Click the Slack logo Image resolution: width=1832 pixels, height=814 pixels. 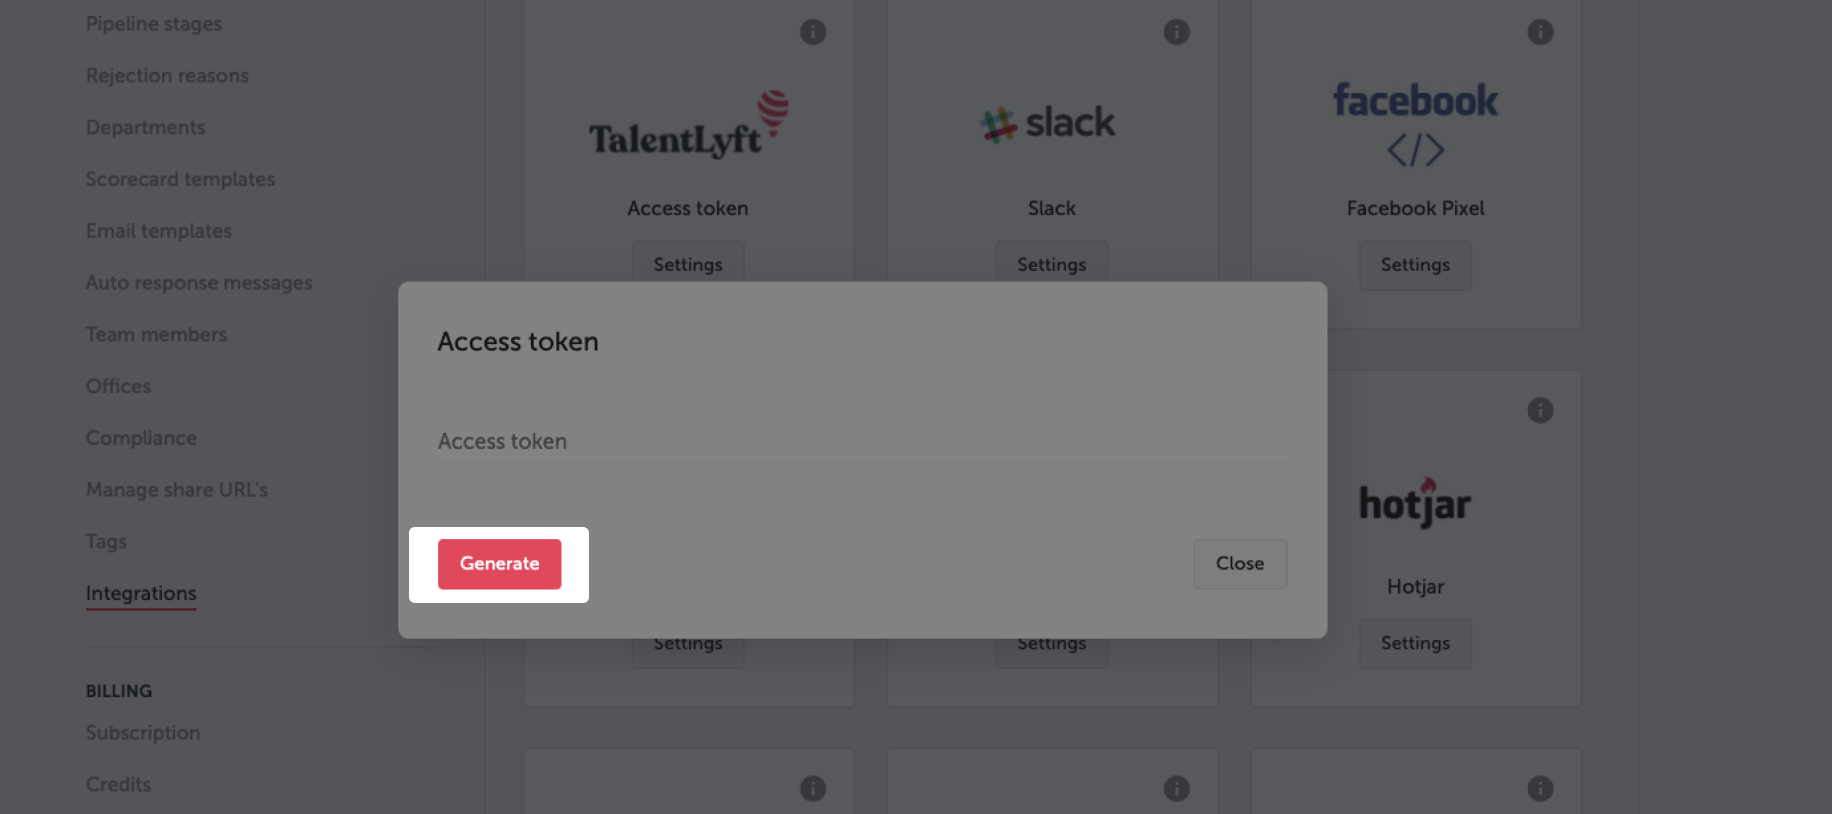click(x=1048, y=123)
